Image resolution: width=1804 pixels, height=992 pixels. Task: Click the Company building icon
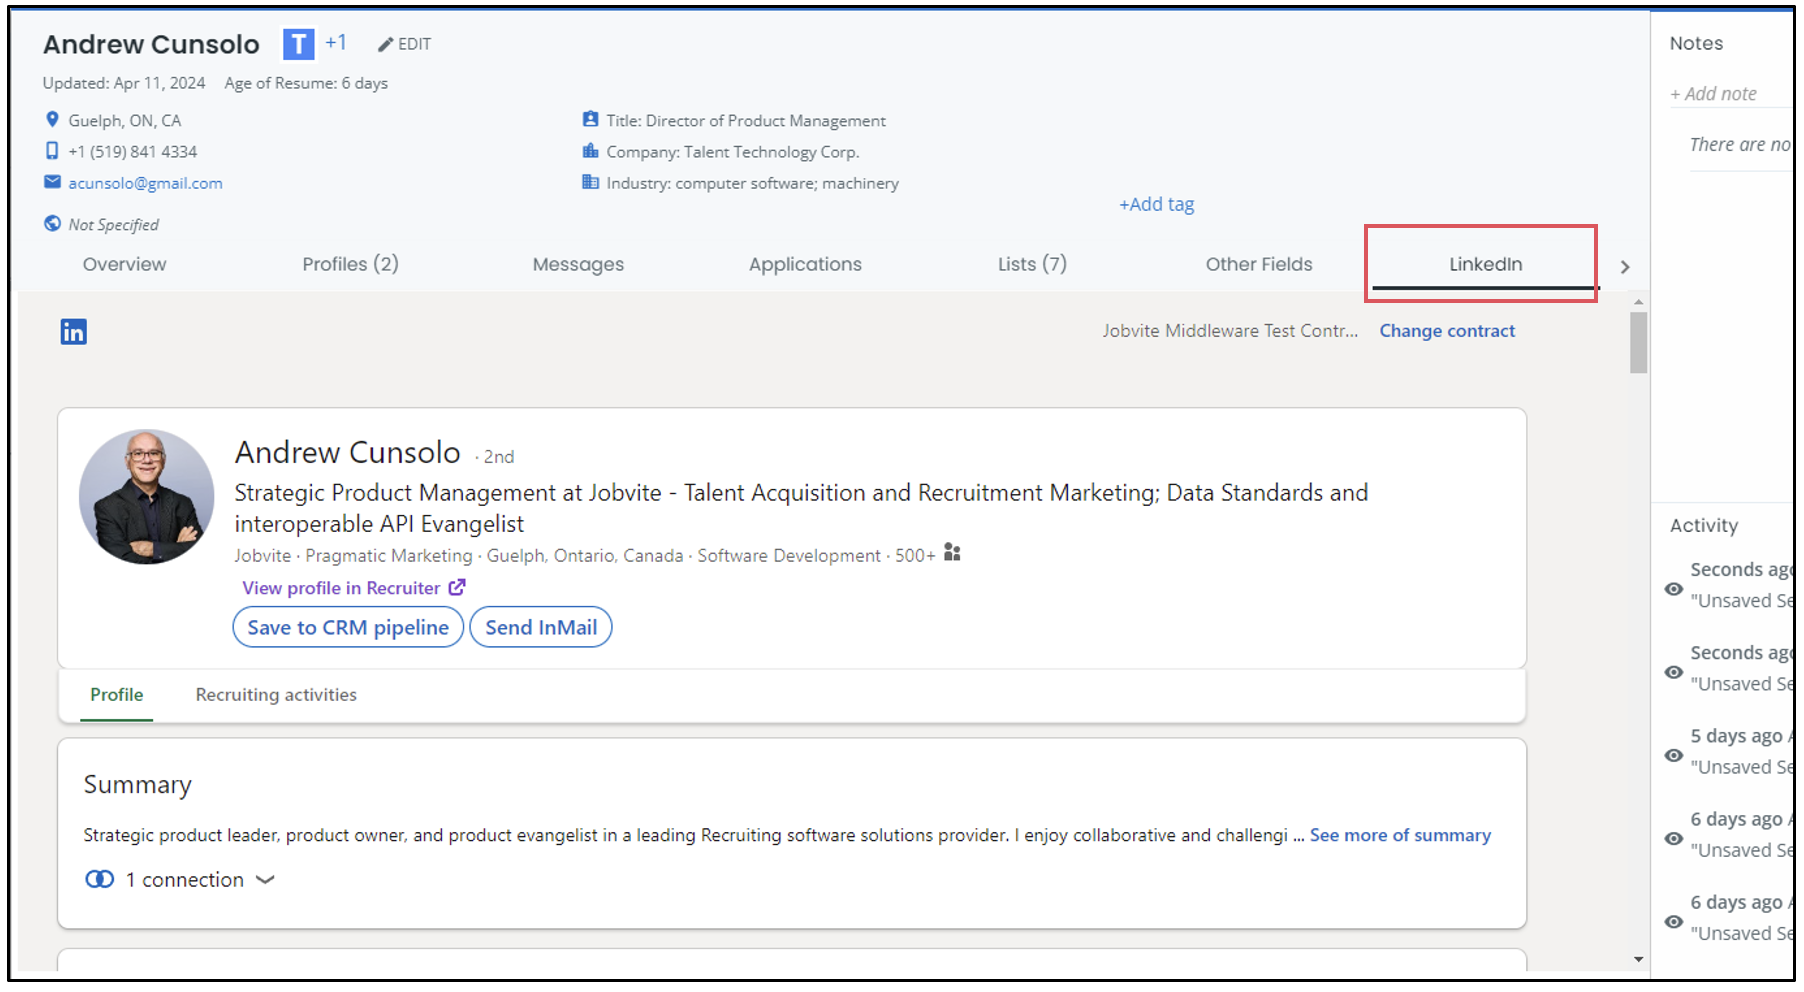[590, 151]
